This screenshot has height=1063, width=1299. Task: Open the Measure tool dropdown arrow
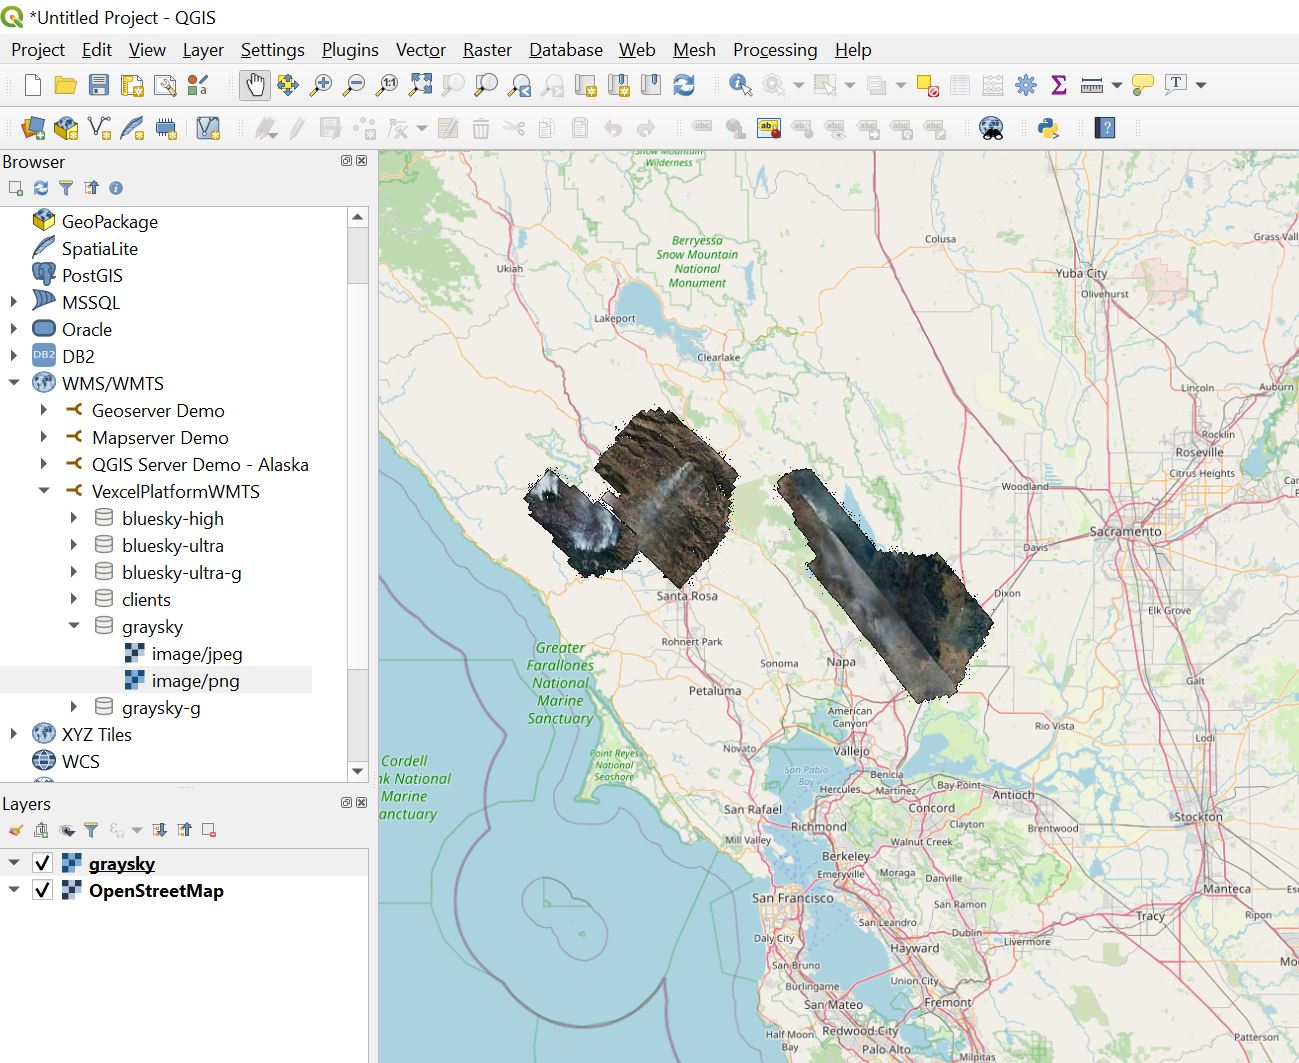click(x=1117, y=86)
